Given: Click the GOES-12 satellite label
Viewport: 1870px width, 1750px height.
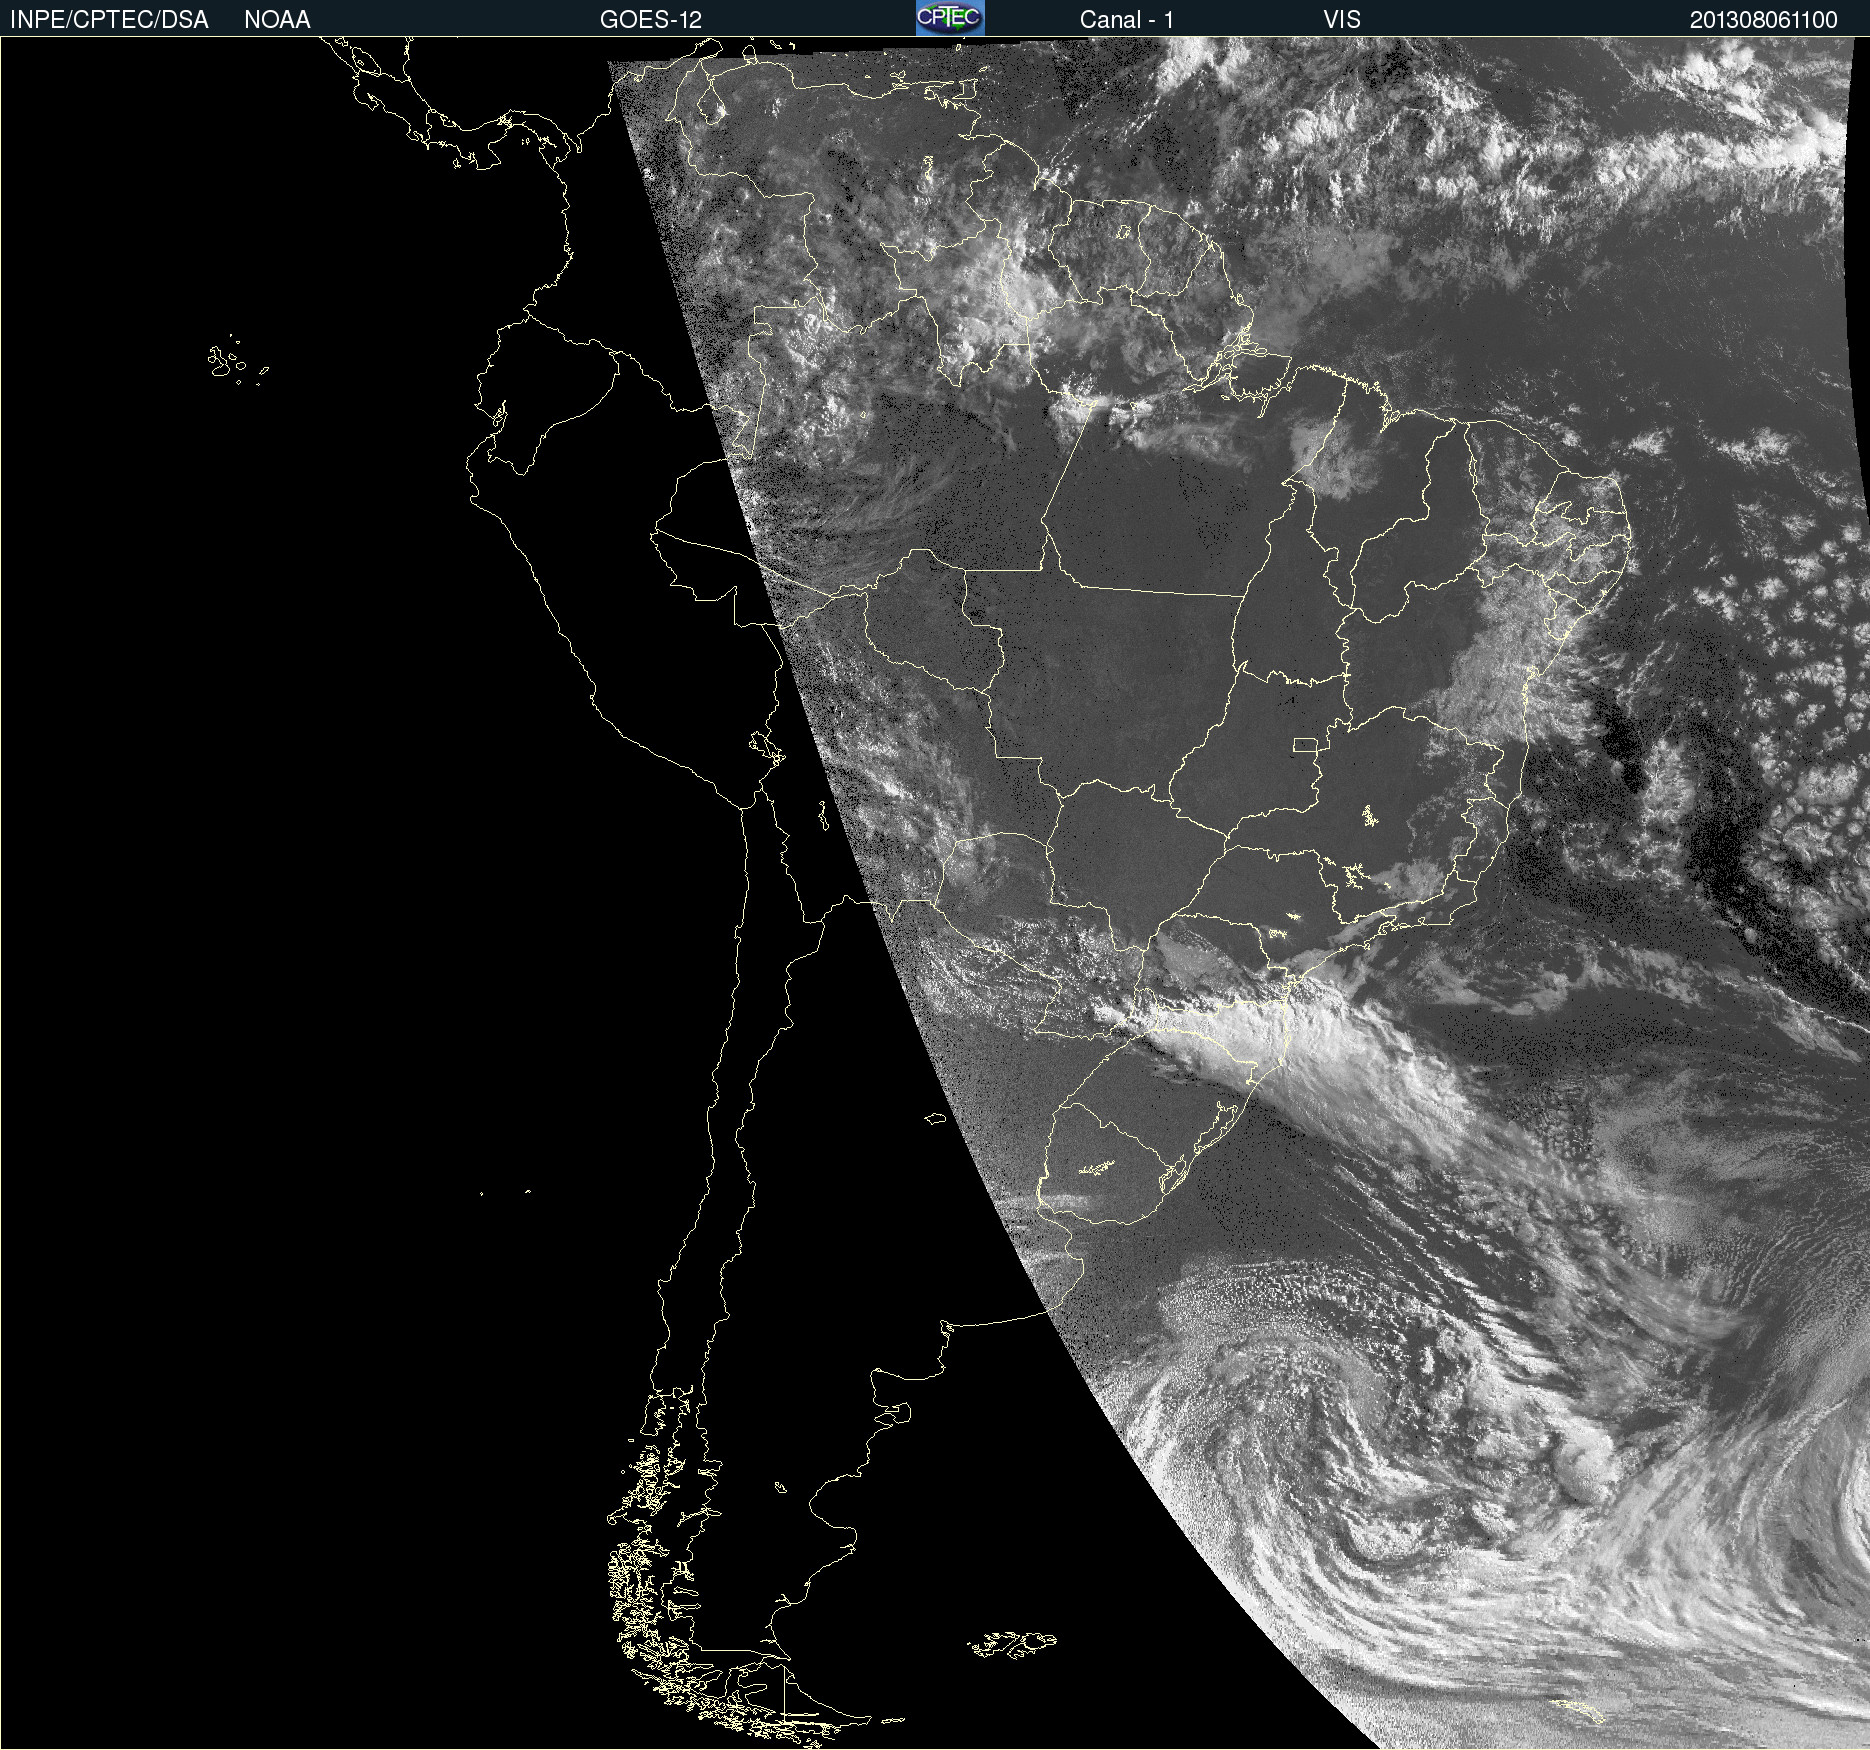Looking at the screenshot, I should (x=651, y=20).
